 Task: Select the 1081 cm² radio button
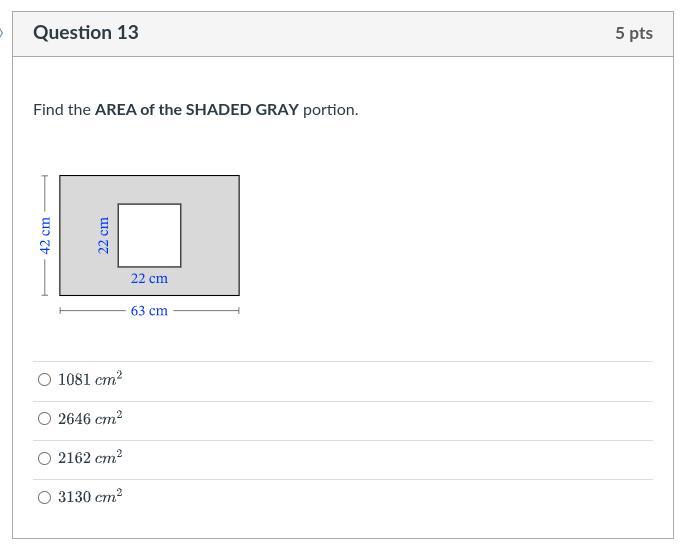click(44, 380)
